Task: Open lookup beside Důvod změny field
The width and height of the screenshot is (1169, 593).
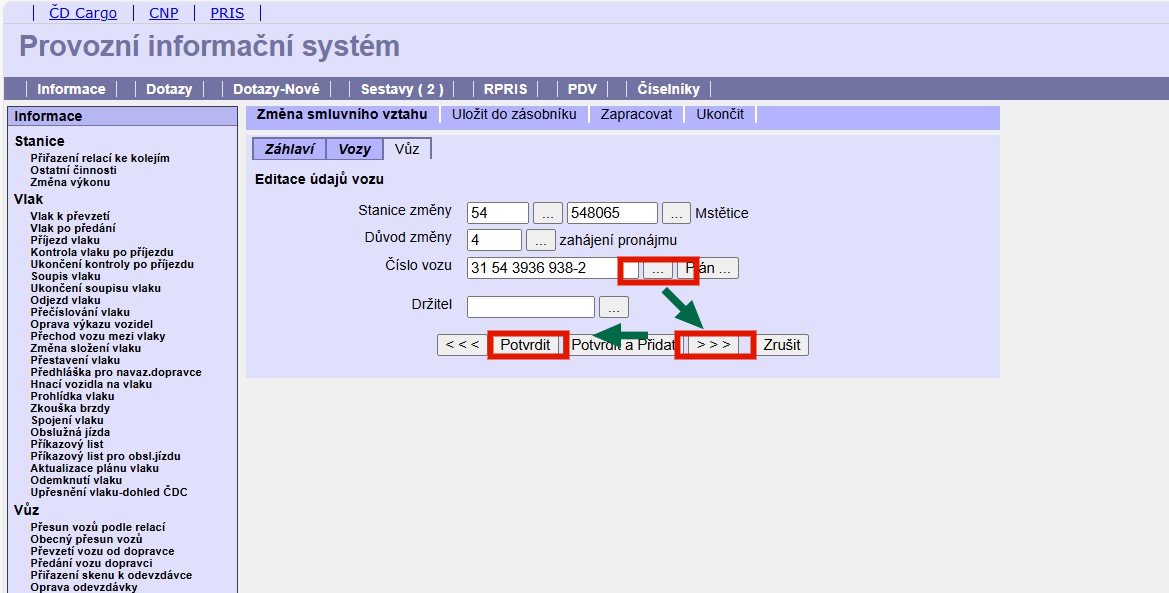Action: click(540, 240)
